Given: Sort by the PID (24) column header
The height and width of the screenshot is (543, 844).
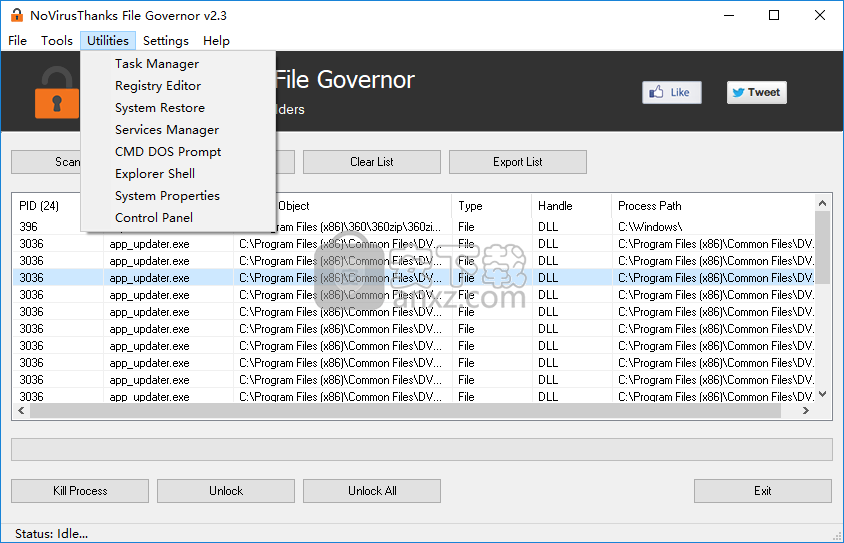Looking at the screenshot, I should [x=47, y=206].
